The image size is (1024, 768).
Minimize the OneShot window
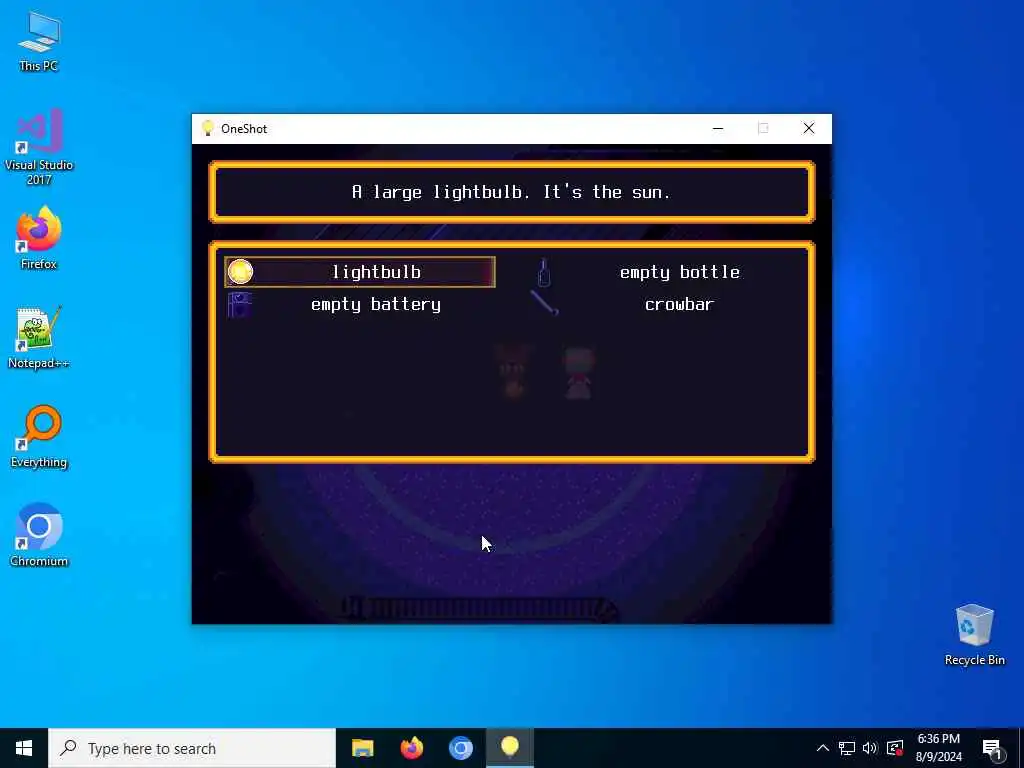[x=718, y=129]
